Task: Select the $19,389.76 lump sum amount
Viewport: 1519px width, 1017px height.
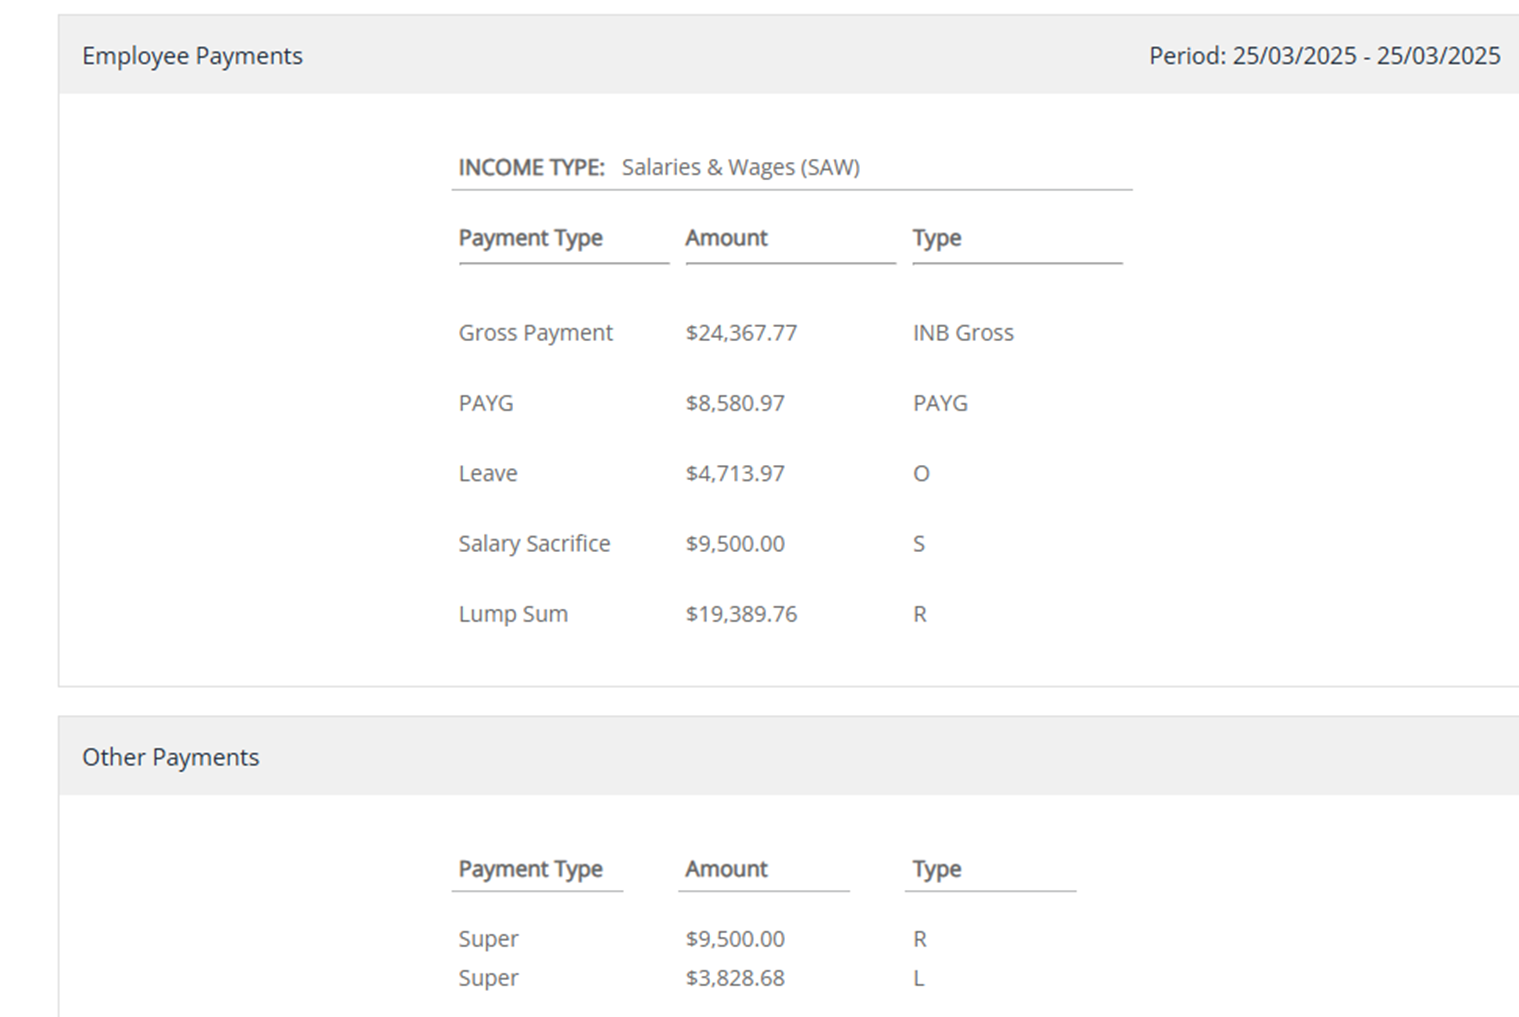Action: [x=741, y=613]
